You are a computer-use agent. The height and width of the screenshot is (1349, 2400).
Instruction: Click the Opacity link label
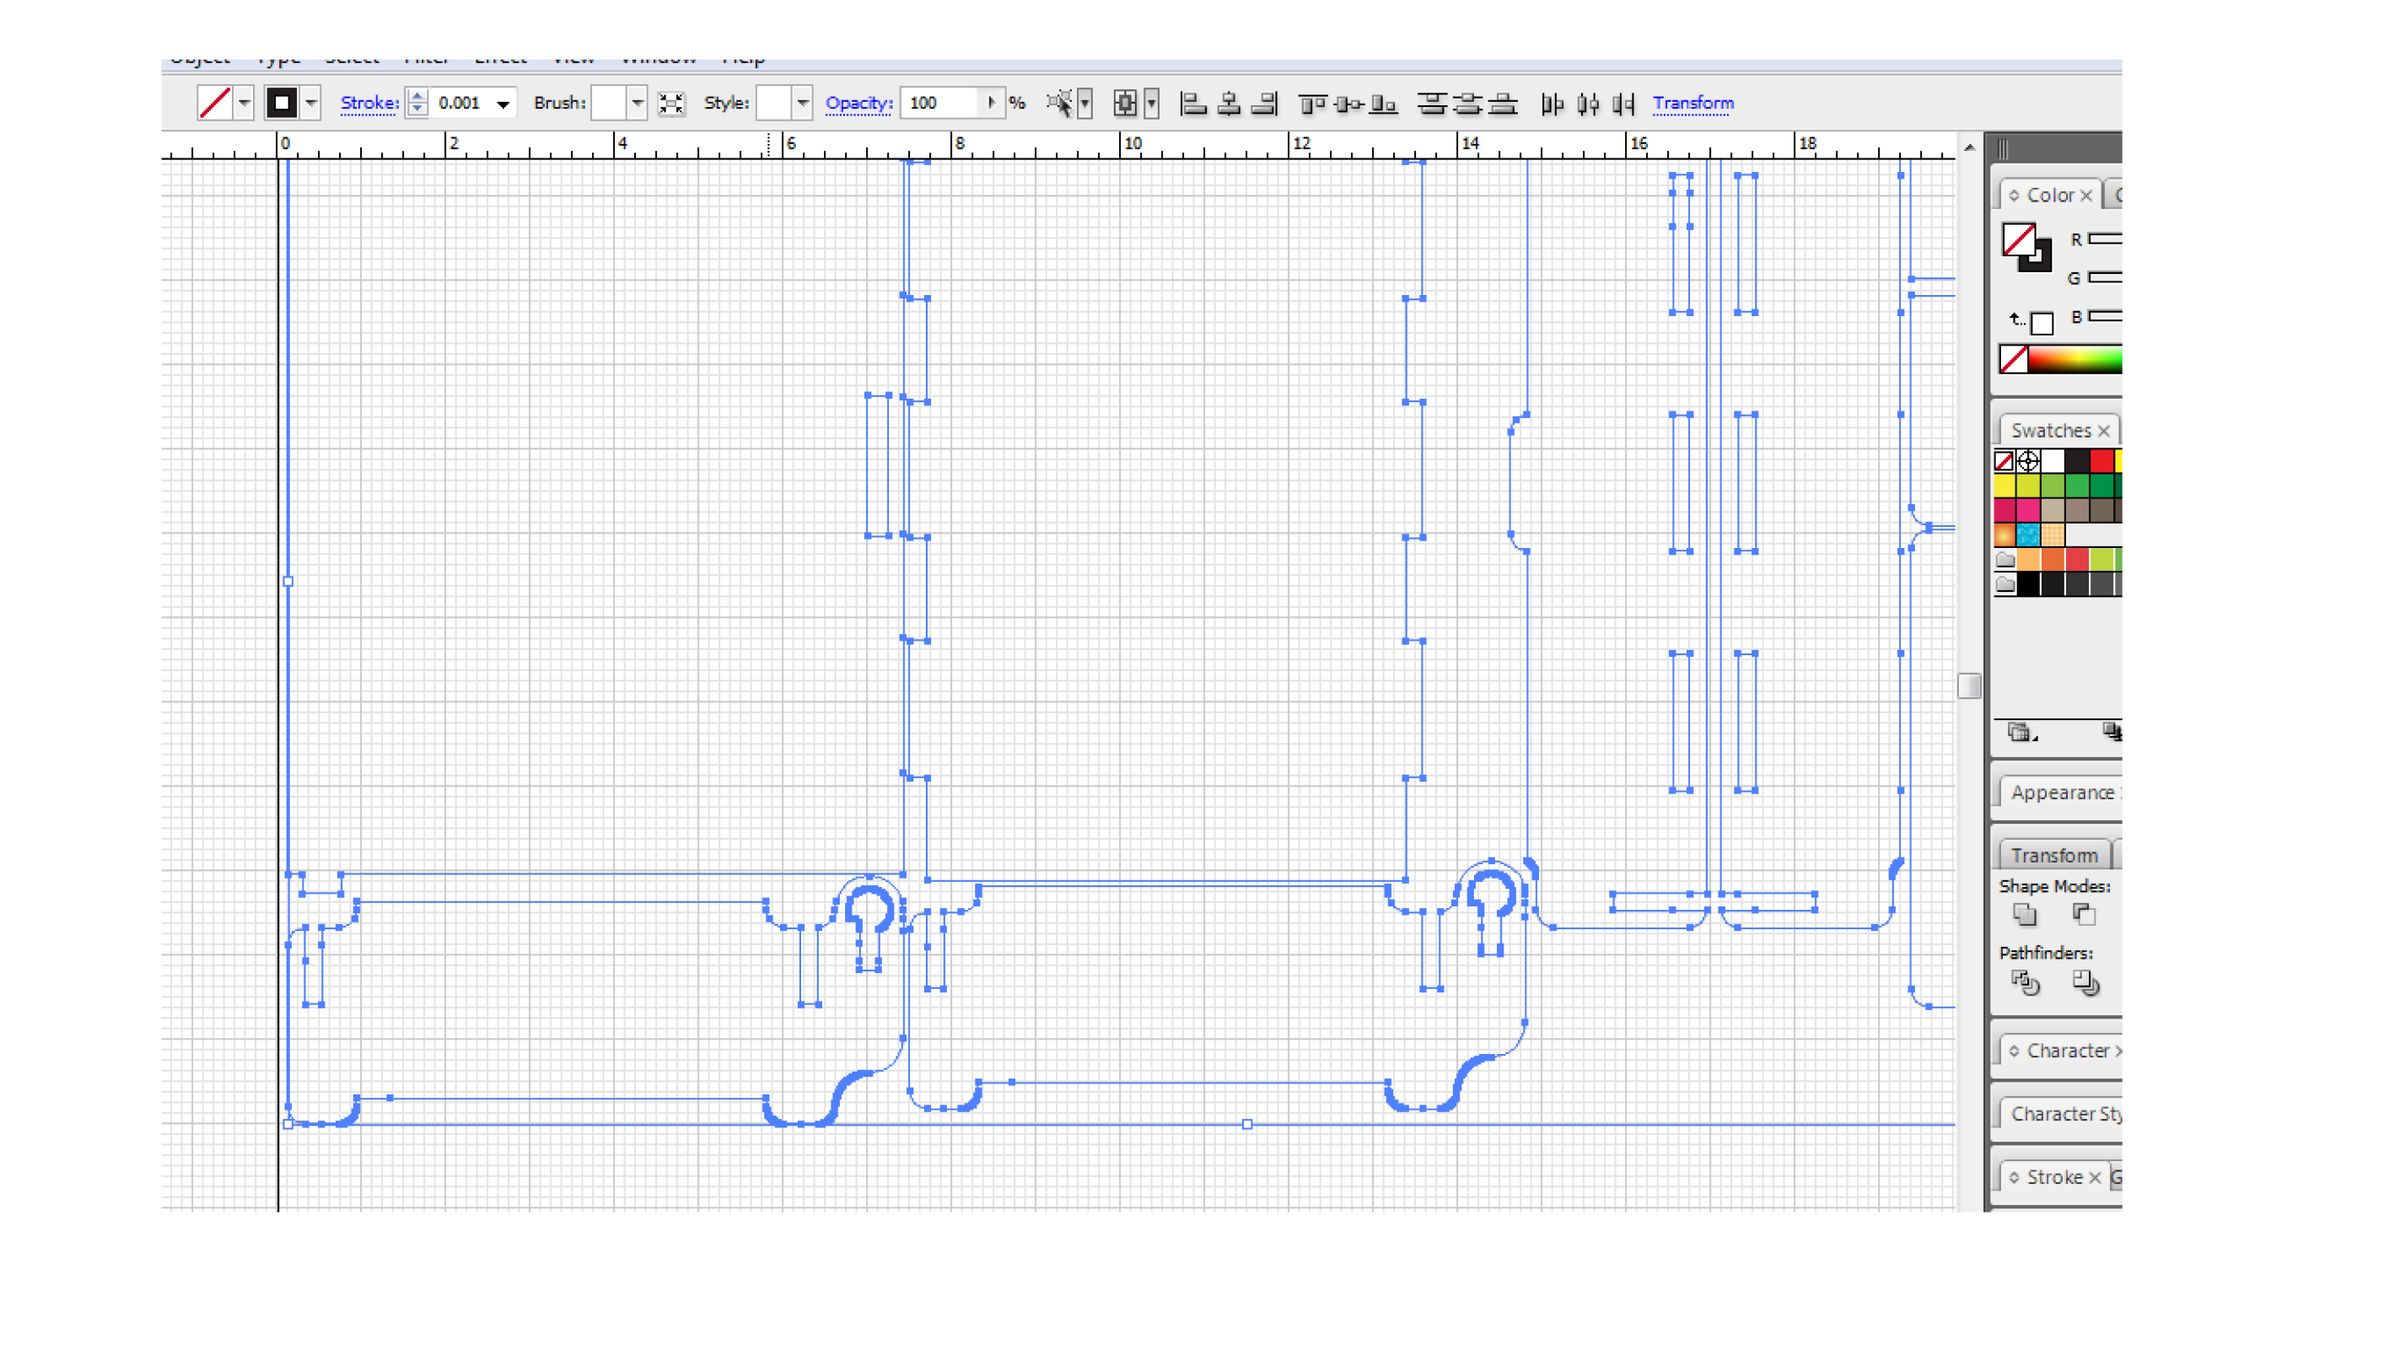pos(858,103)
